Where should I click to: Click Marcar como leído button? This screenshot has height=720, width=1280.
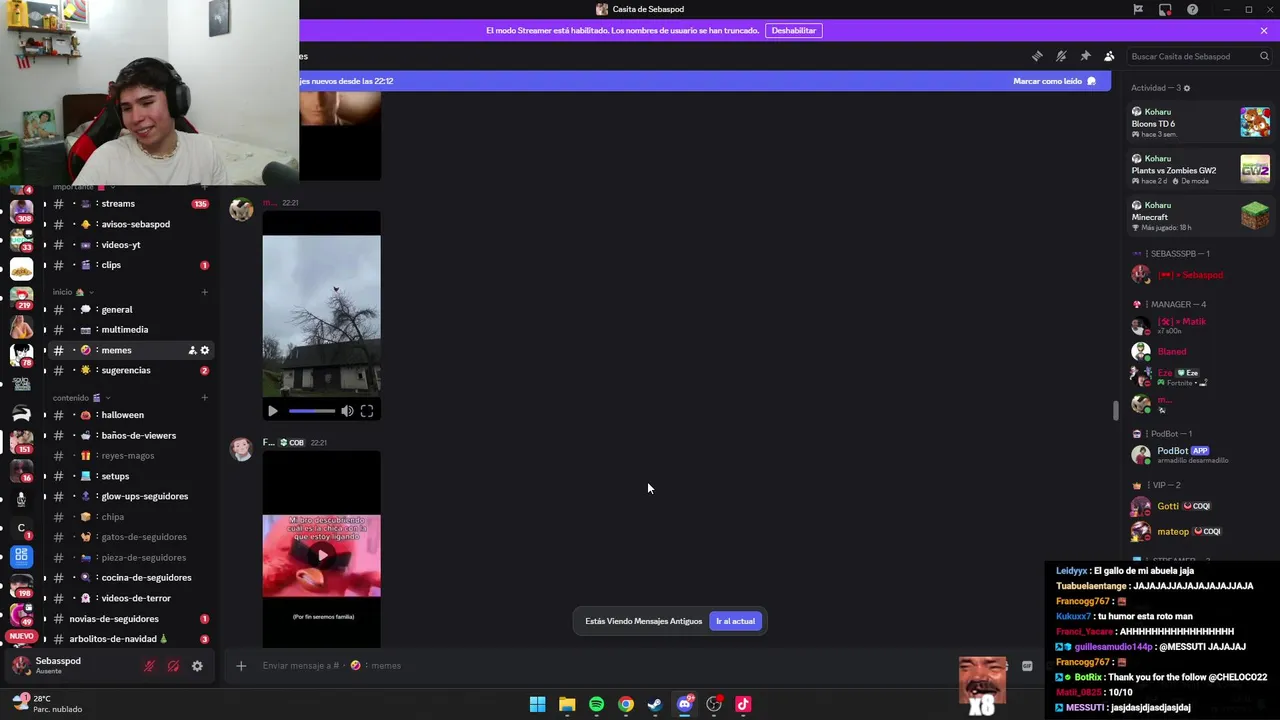pos(1054,81)
